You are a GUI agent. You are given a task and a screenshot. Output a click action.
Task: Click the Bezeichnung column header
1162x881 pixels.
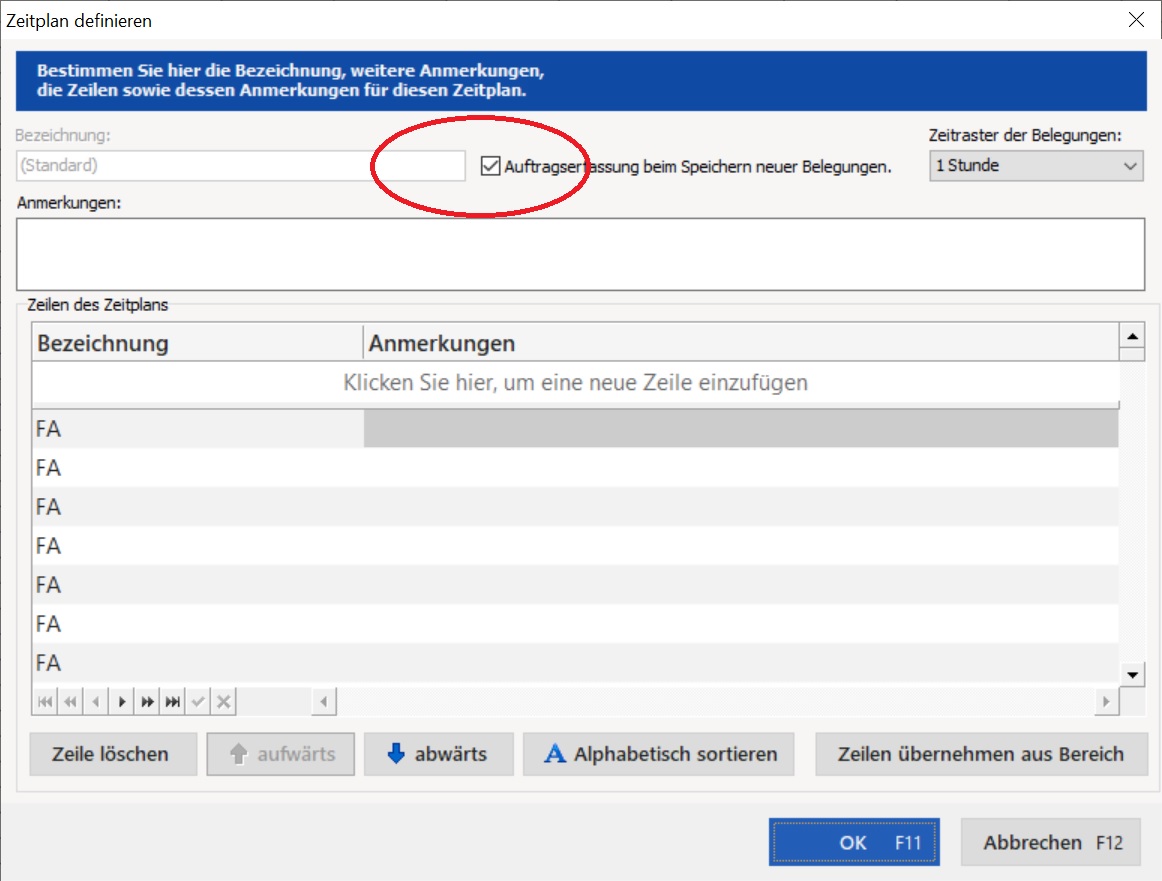(x=197, y=343)
